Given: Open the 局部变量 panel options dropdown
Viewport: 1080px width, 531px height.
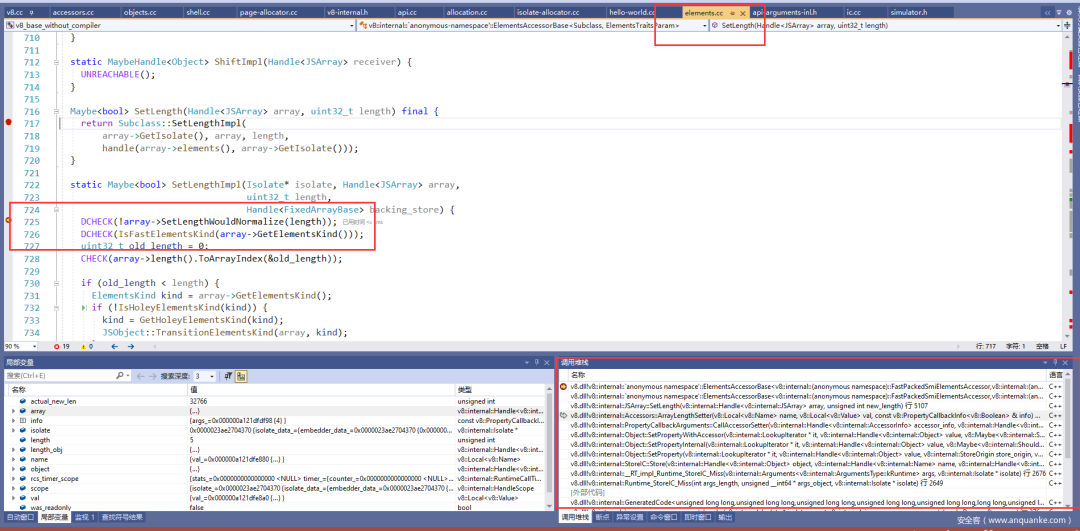Looking at the screenshot, I should (527, 362).
